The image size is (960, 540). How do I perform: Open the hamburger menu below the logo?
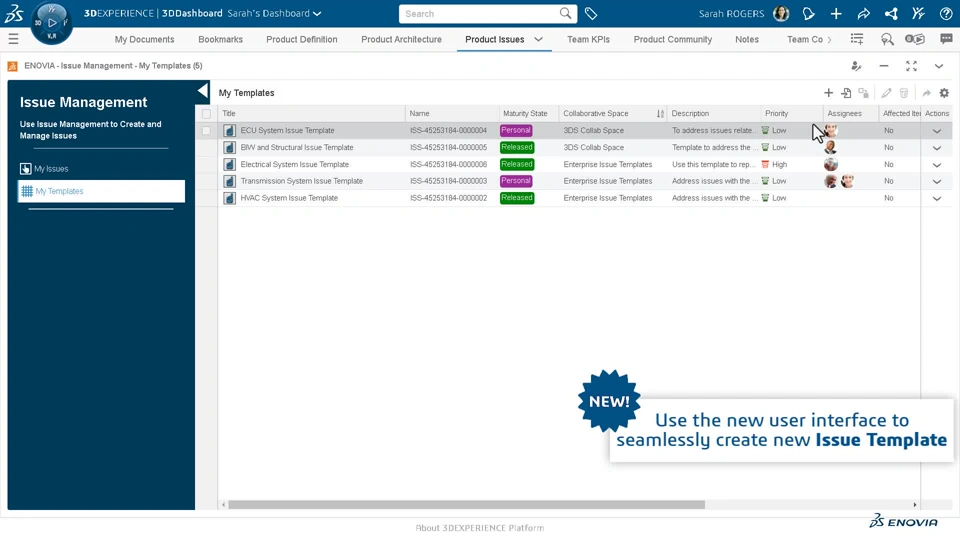coord(13,39)
